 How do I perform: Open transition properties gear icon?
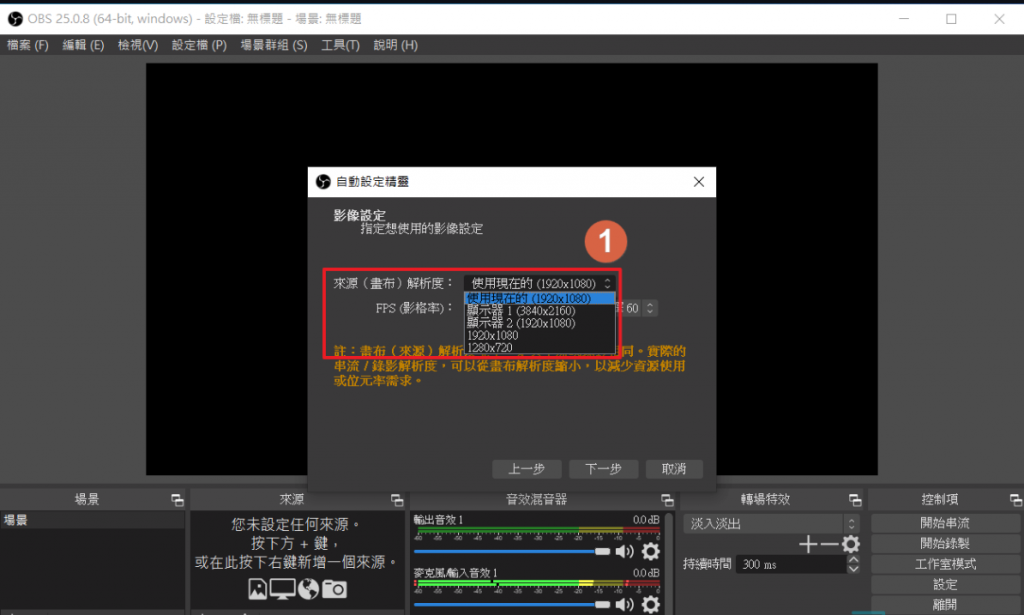coord(850,544)
